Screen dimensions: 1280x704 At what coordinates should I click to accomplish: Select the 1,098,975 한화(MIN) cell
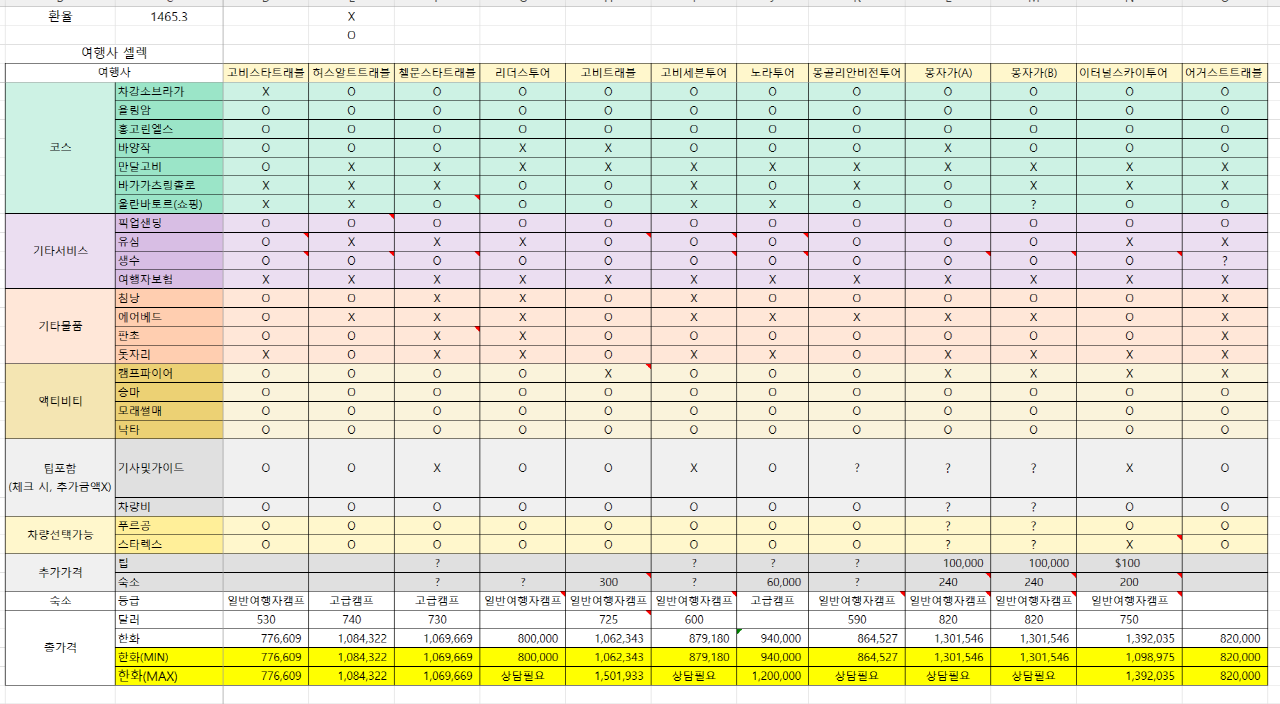(1129, 657)
